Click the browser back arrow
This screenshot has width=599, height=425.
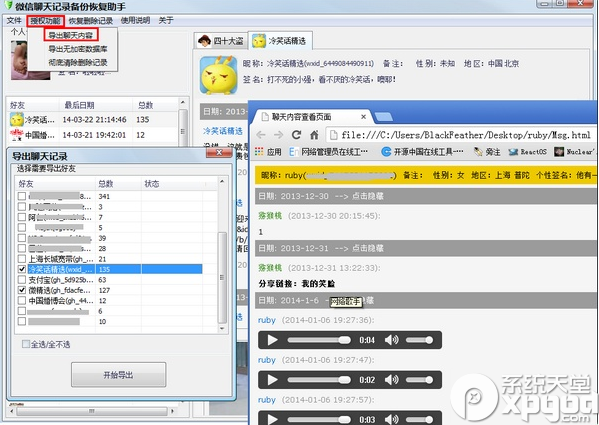(x=261, y=135)
